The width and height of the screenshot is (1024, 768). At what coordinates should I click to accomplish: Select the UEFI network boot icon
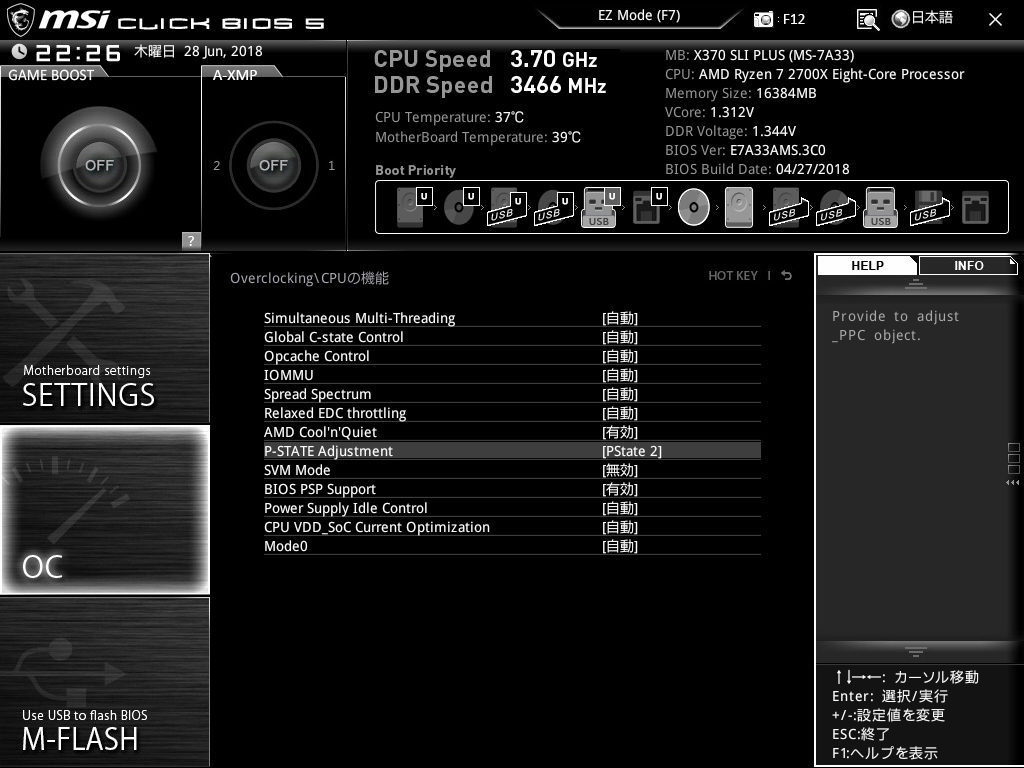click(649, 207)
